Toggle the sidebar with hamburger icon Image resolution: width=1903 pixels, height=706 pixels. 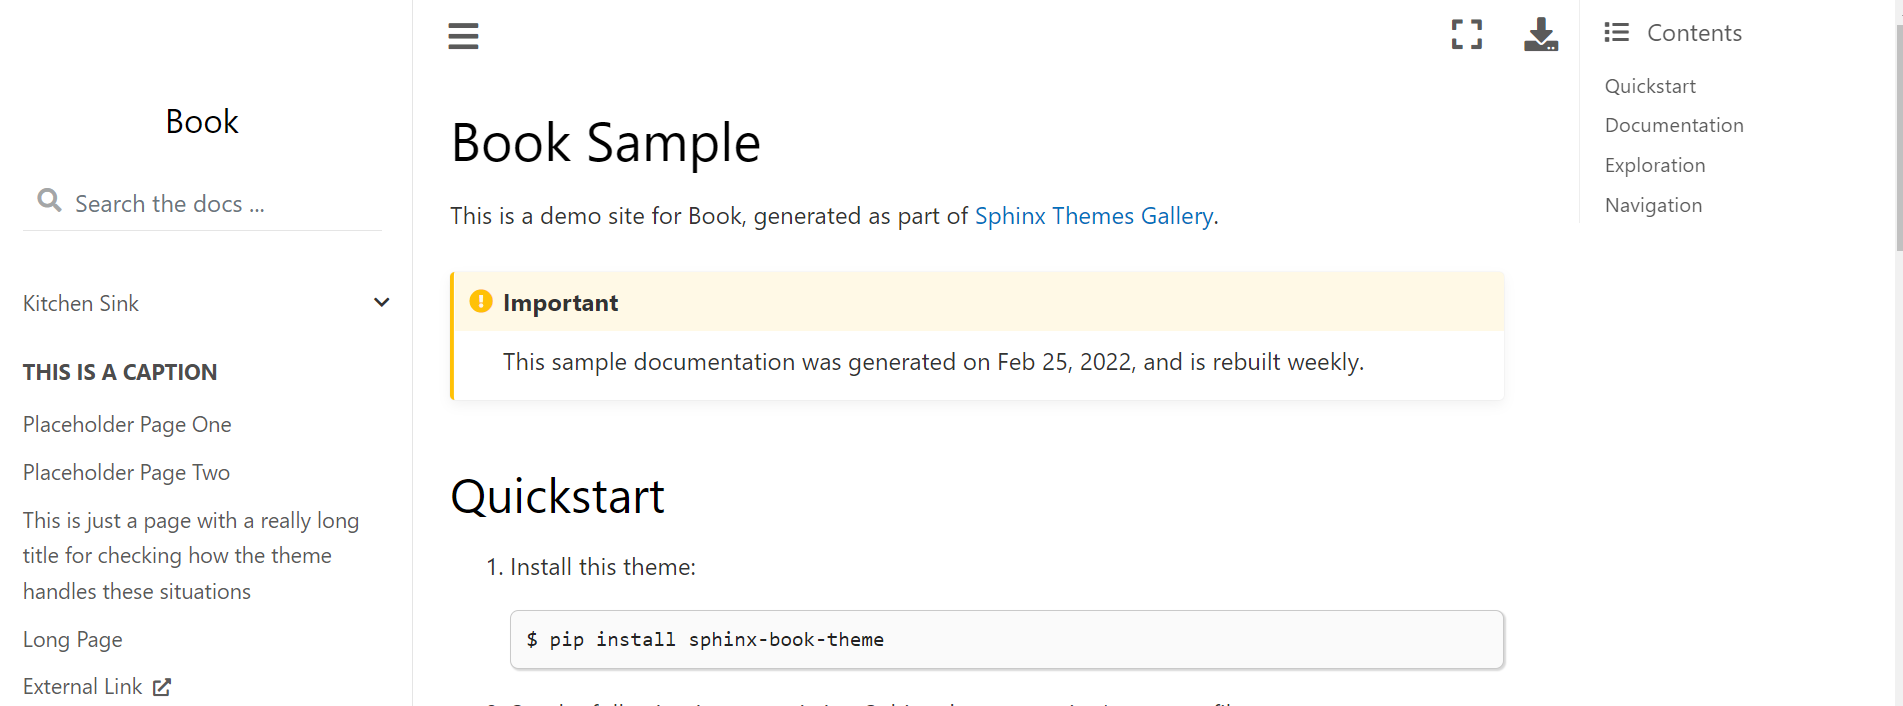coord(463,36)
